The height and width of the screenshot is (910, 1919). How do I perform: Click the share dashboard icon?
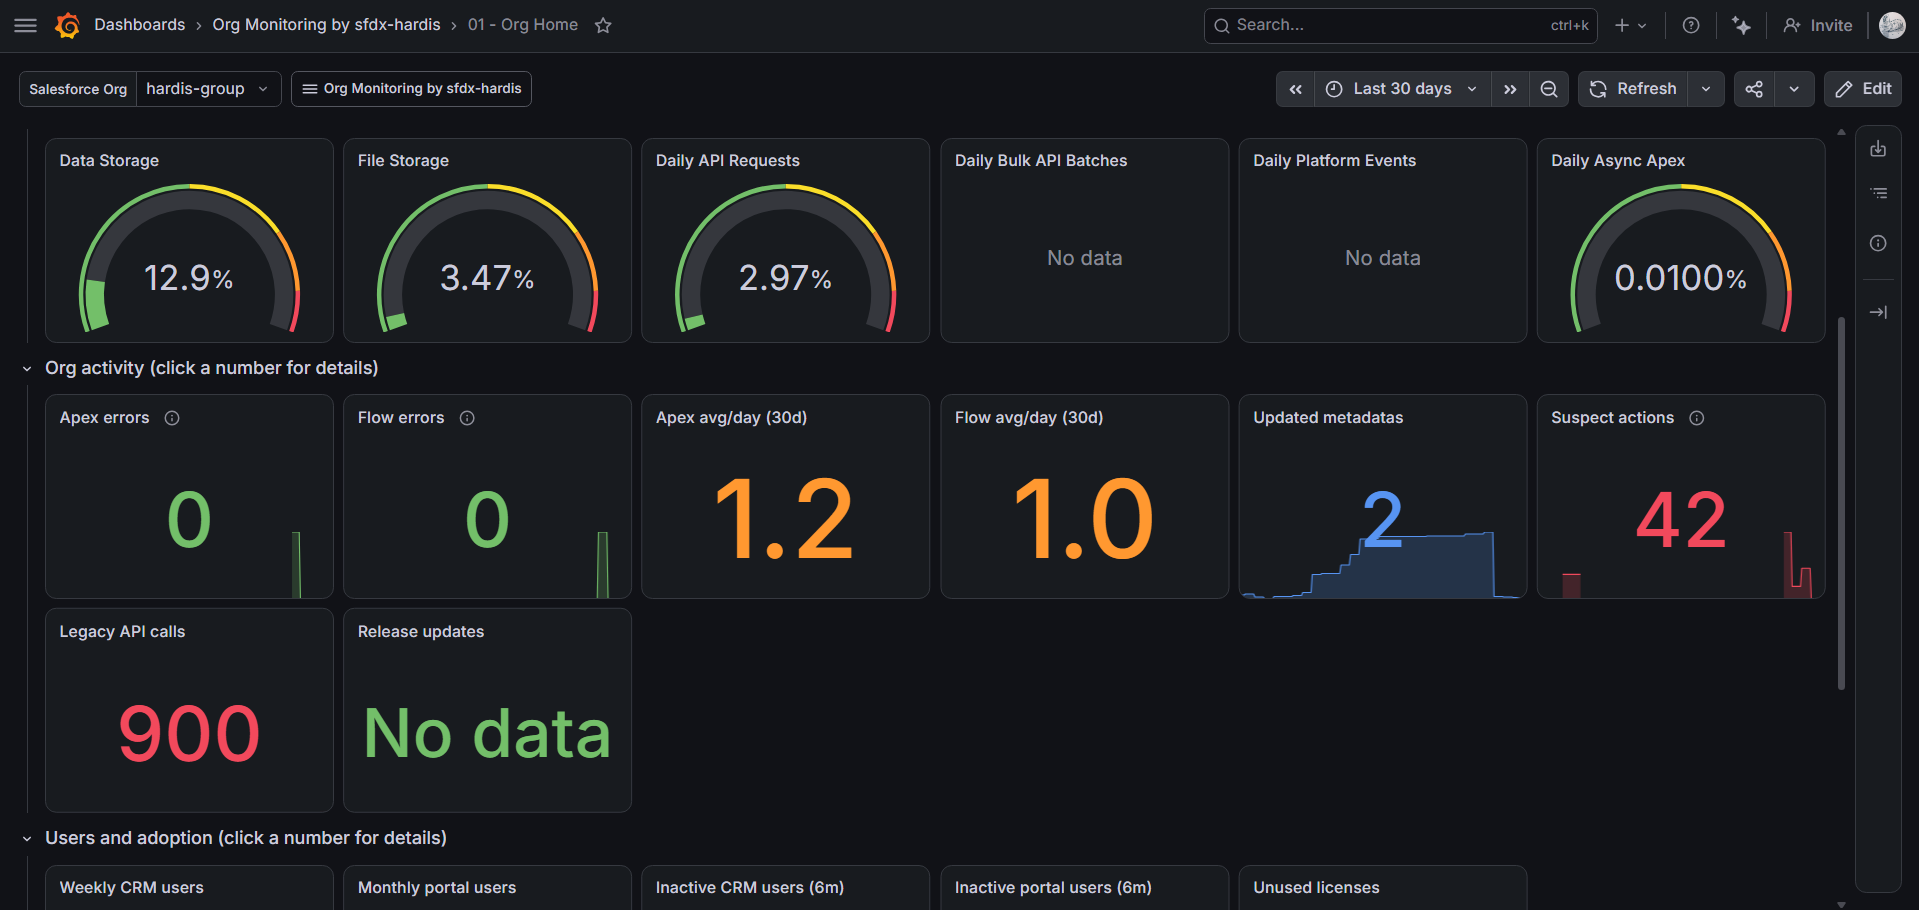1754,89
